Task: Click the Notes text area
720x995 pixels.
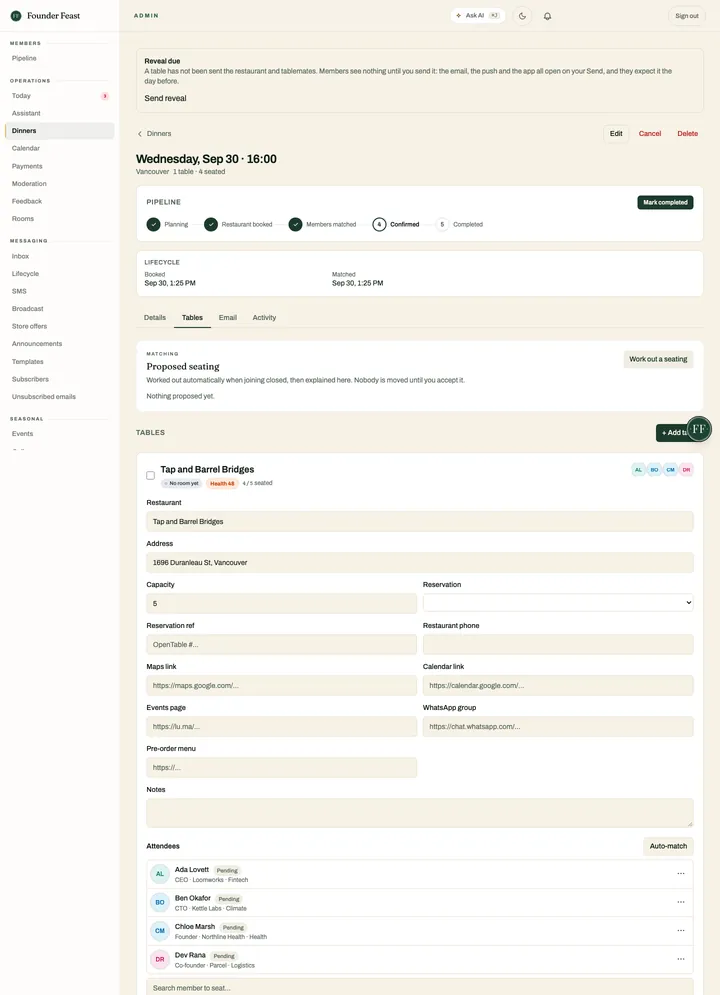Action: [x=420, y=813]
